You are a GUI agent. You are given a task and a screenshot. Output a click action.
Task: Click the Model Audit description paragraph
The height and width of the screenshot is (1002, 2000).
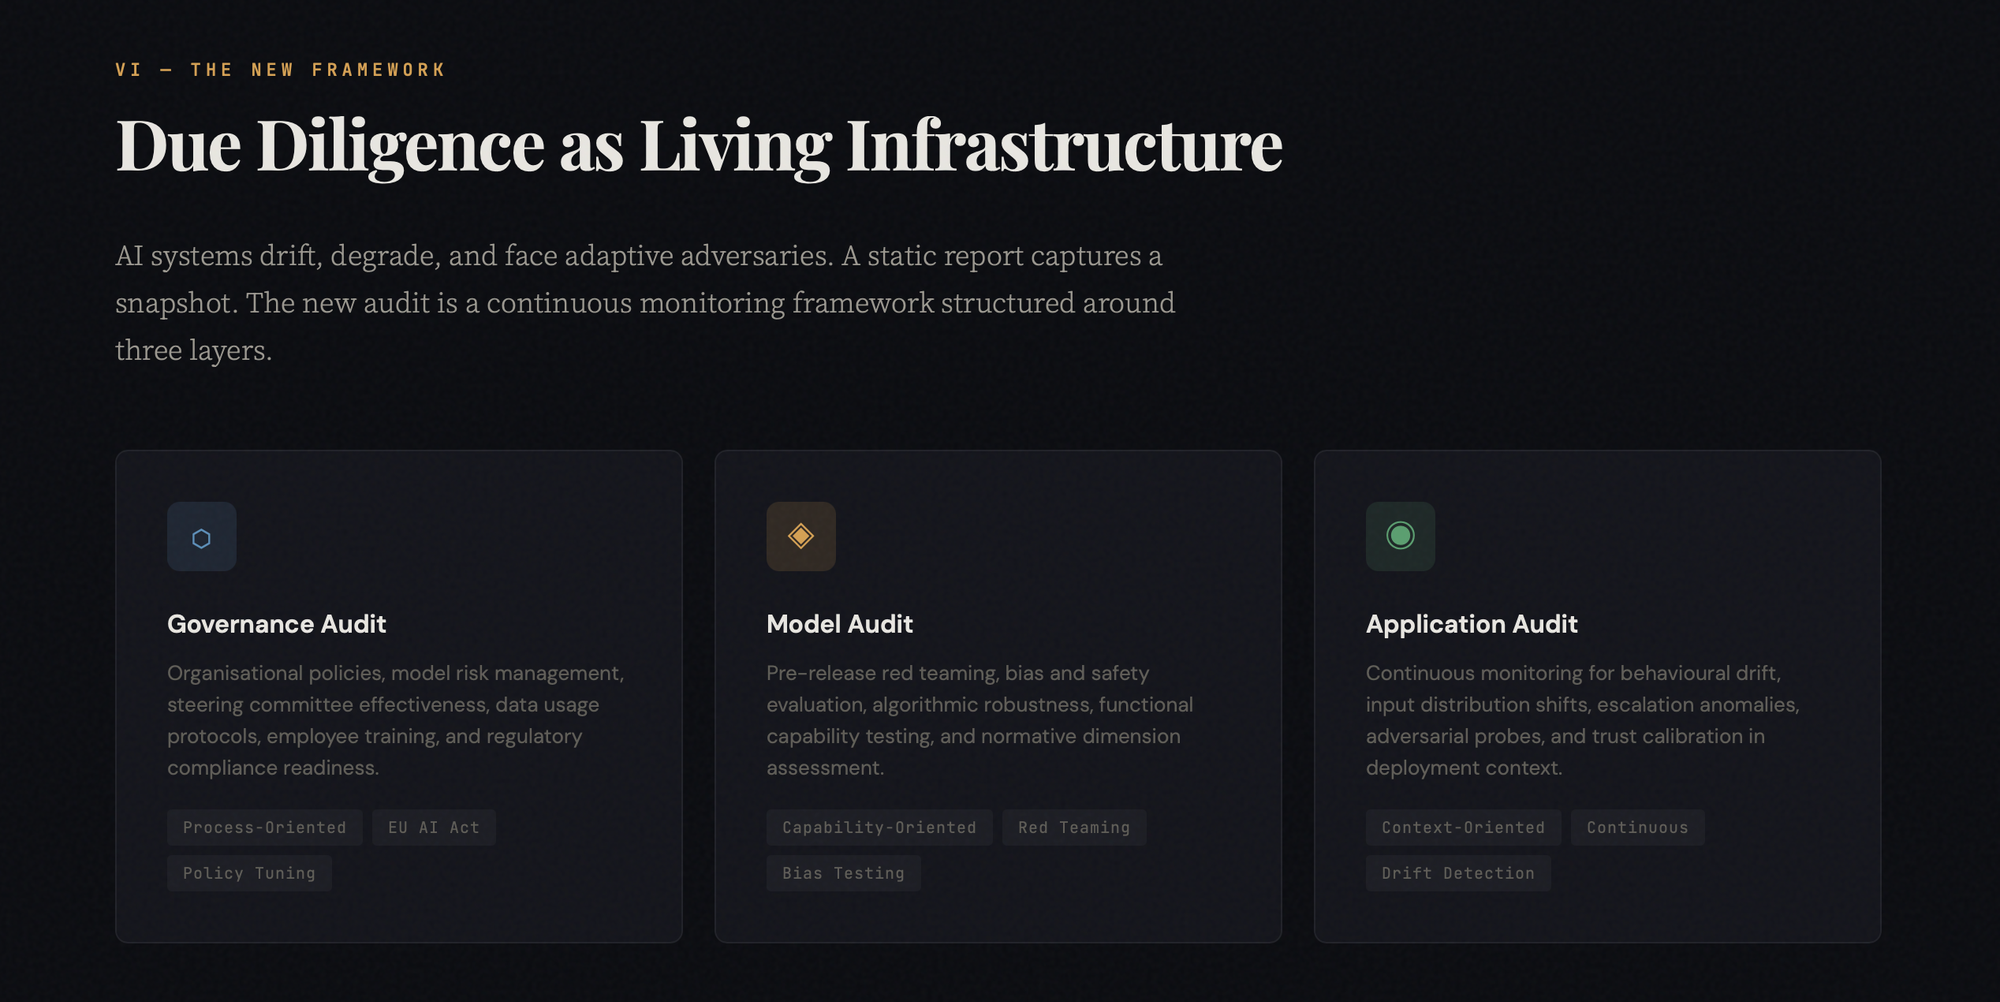tap(980, 720)
